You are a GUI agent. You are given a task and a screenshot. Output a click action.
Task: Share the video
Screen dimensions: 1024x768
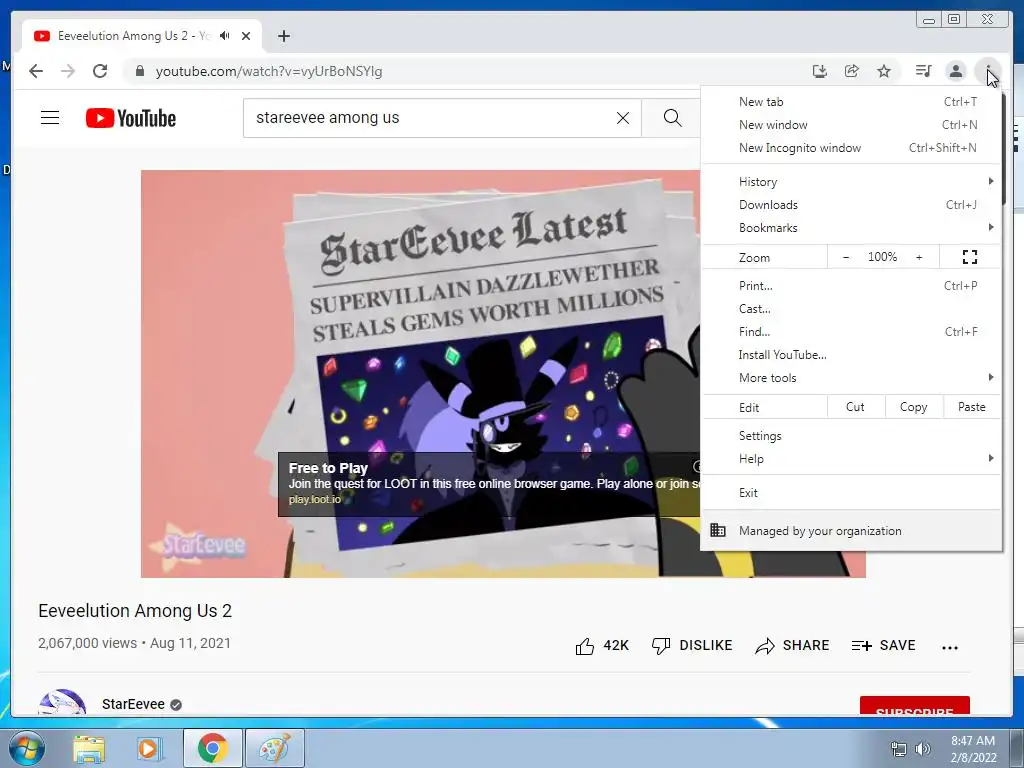point(792,646)
